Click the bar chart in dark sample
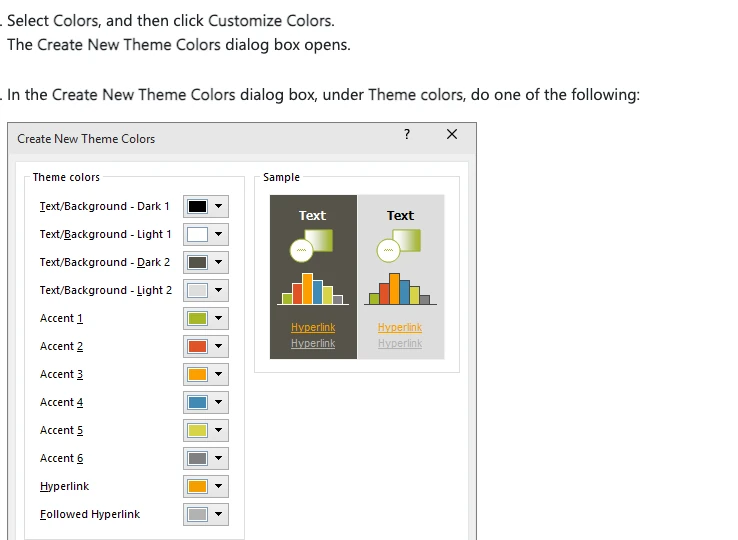The height and width of the screenshot is (540, 738). click(313, 289)
